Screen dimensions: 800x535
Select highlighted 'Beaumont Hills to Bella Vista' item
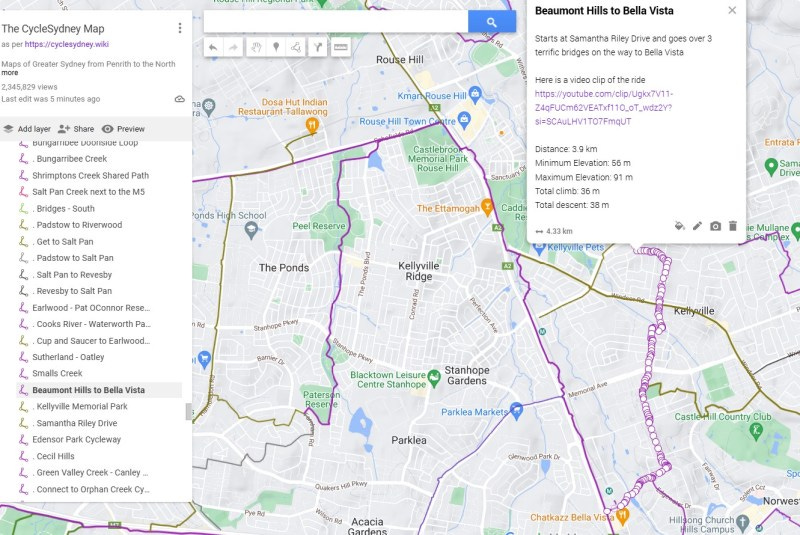pos(99,390)
